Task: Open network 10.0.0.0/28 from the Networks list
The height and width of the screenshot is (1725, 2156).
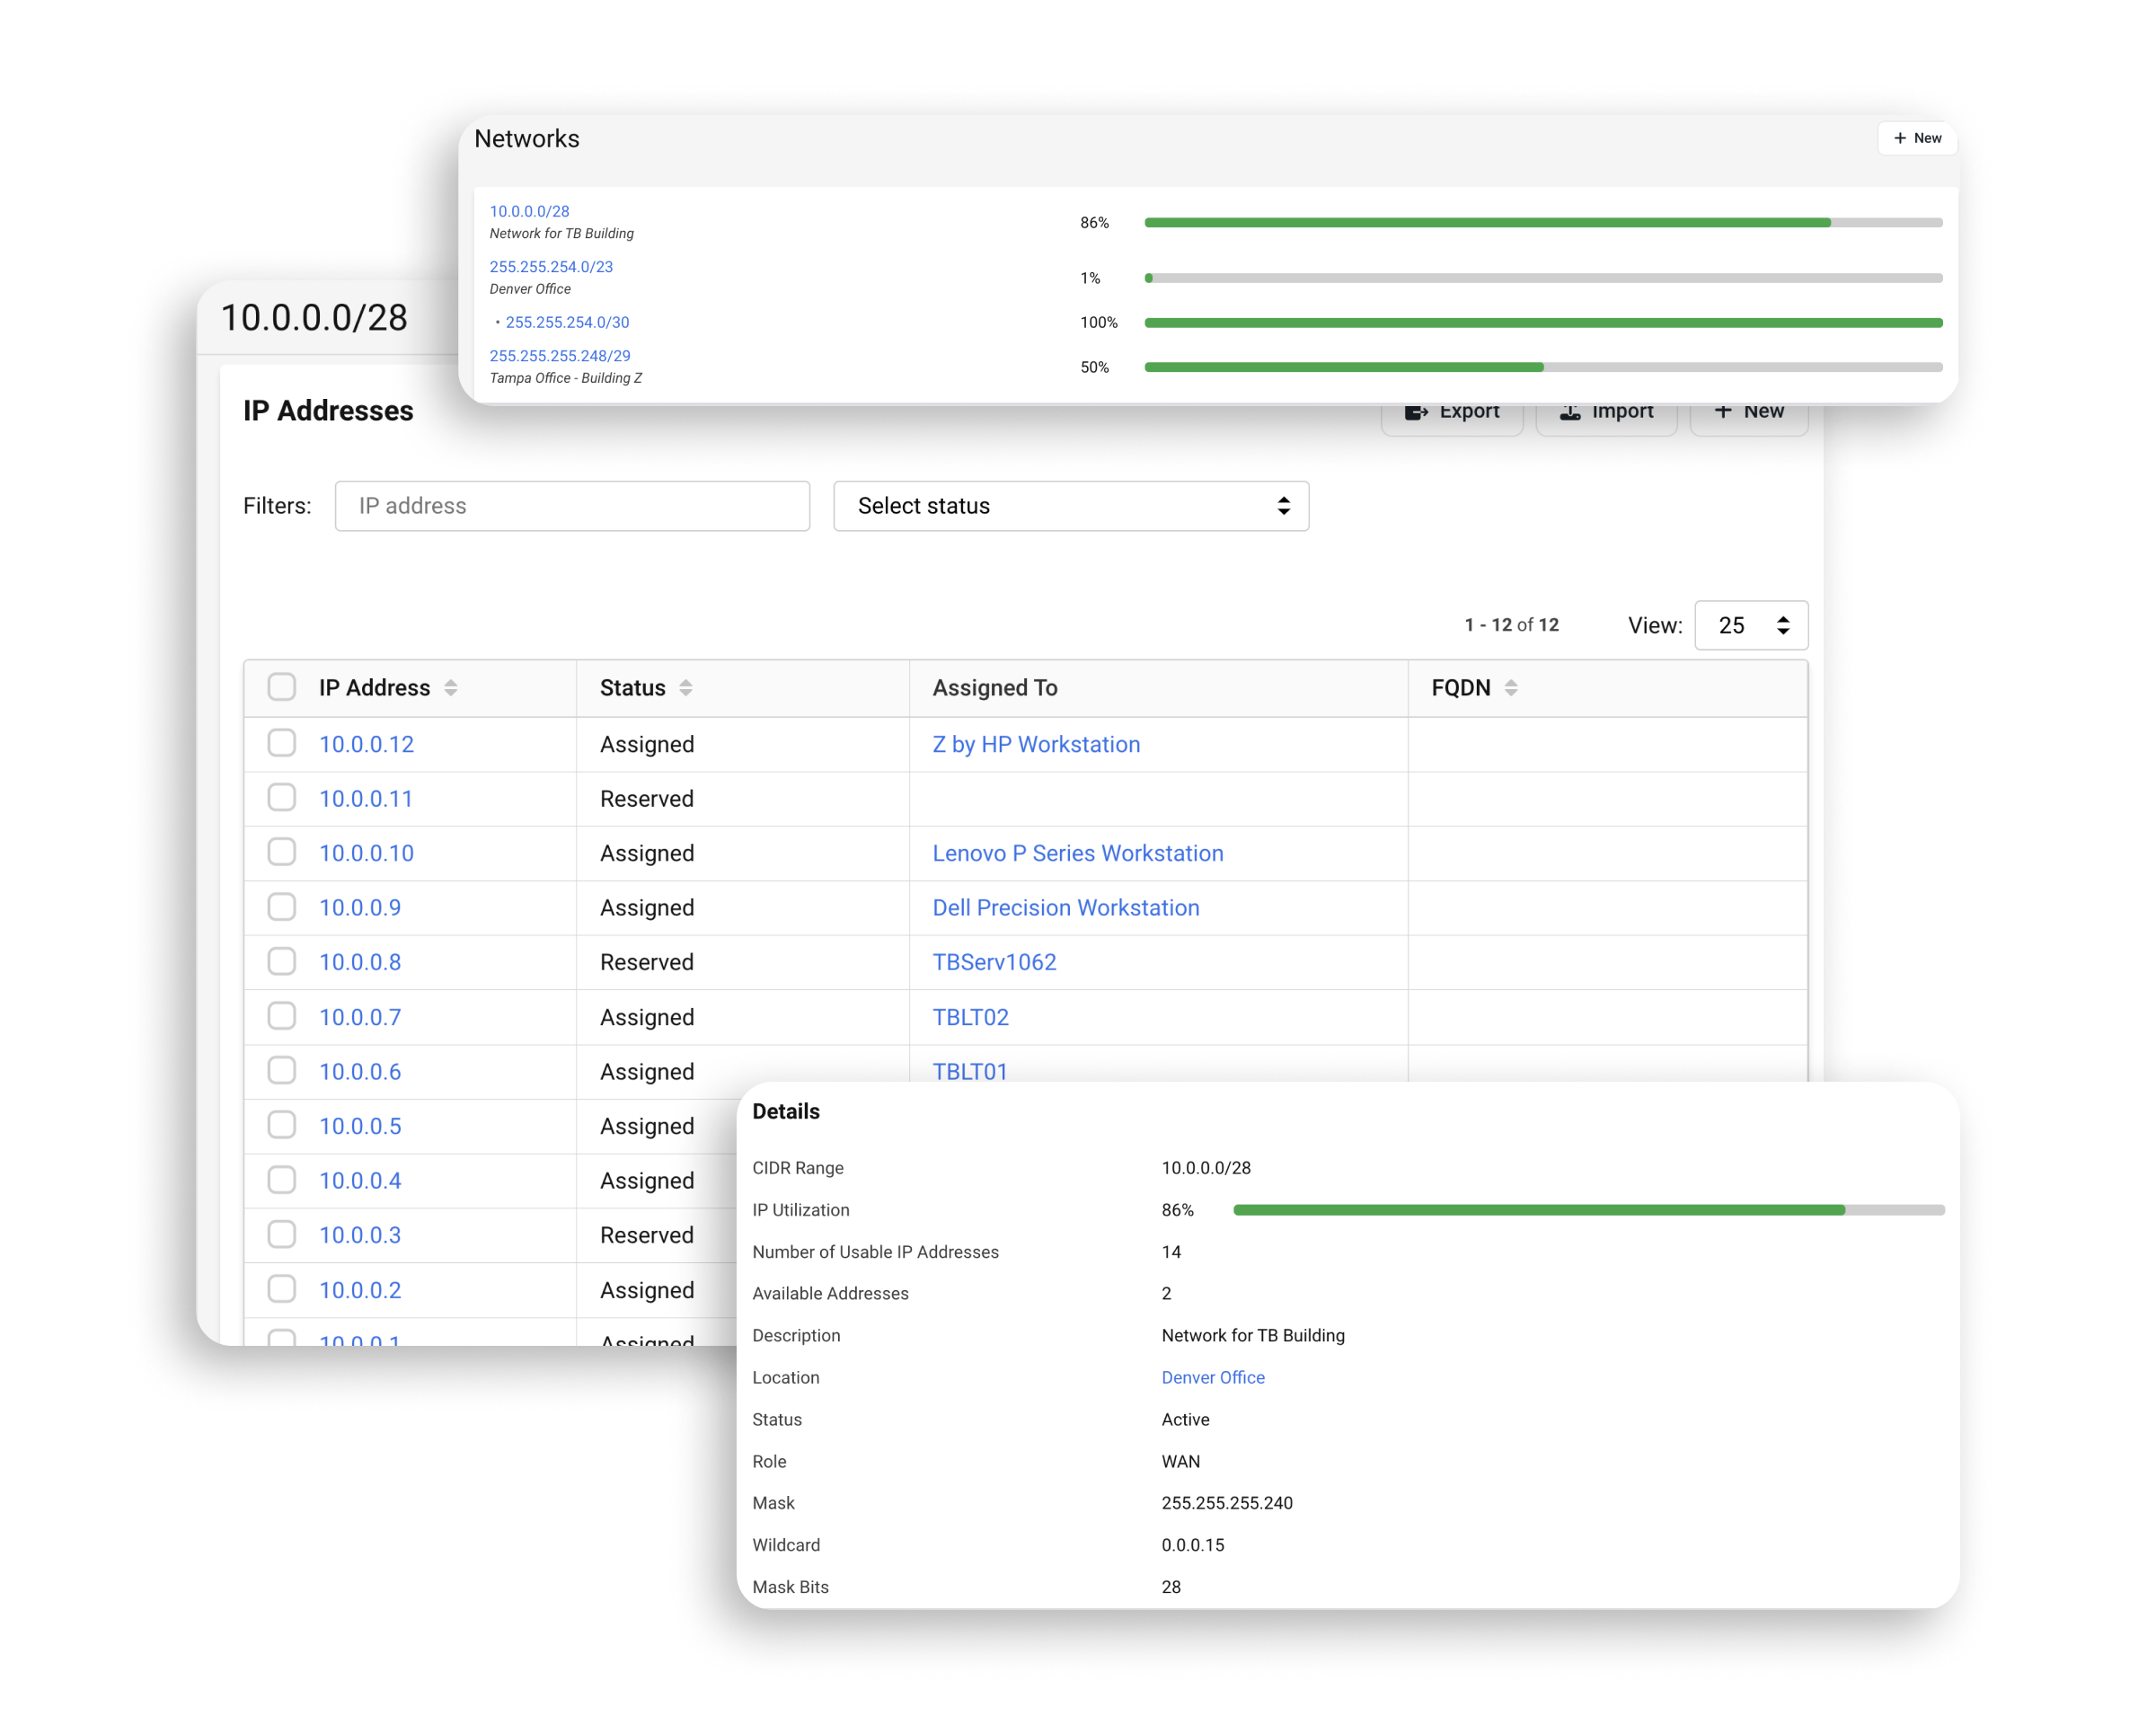Action: [528, 211]
